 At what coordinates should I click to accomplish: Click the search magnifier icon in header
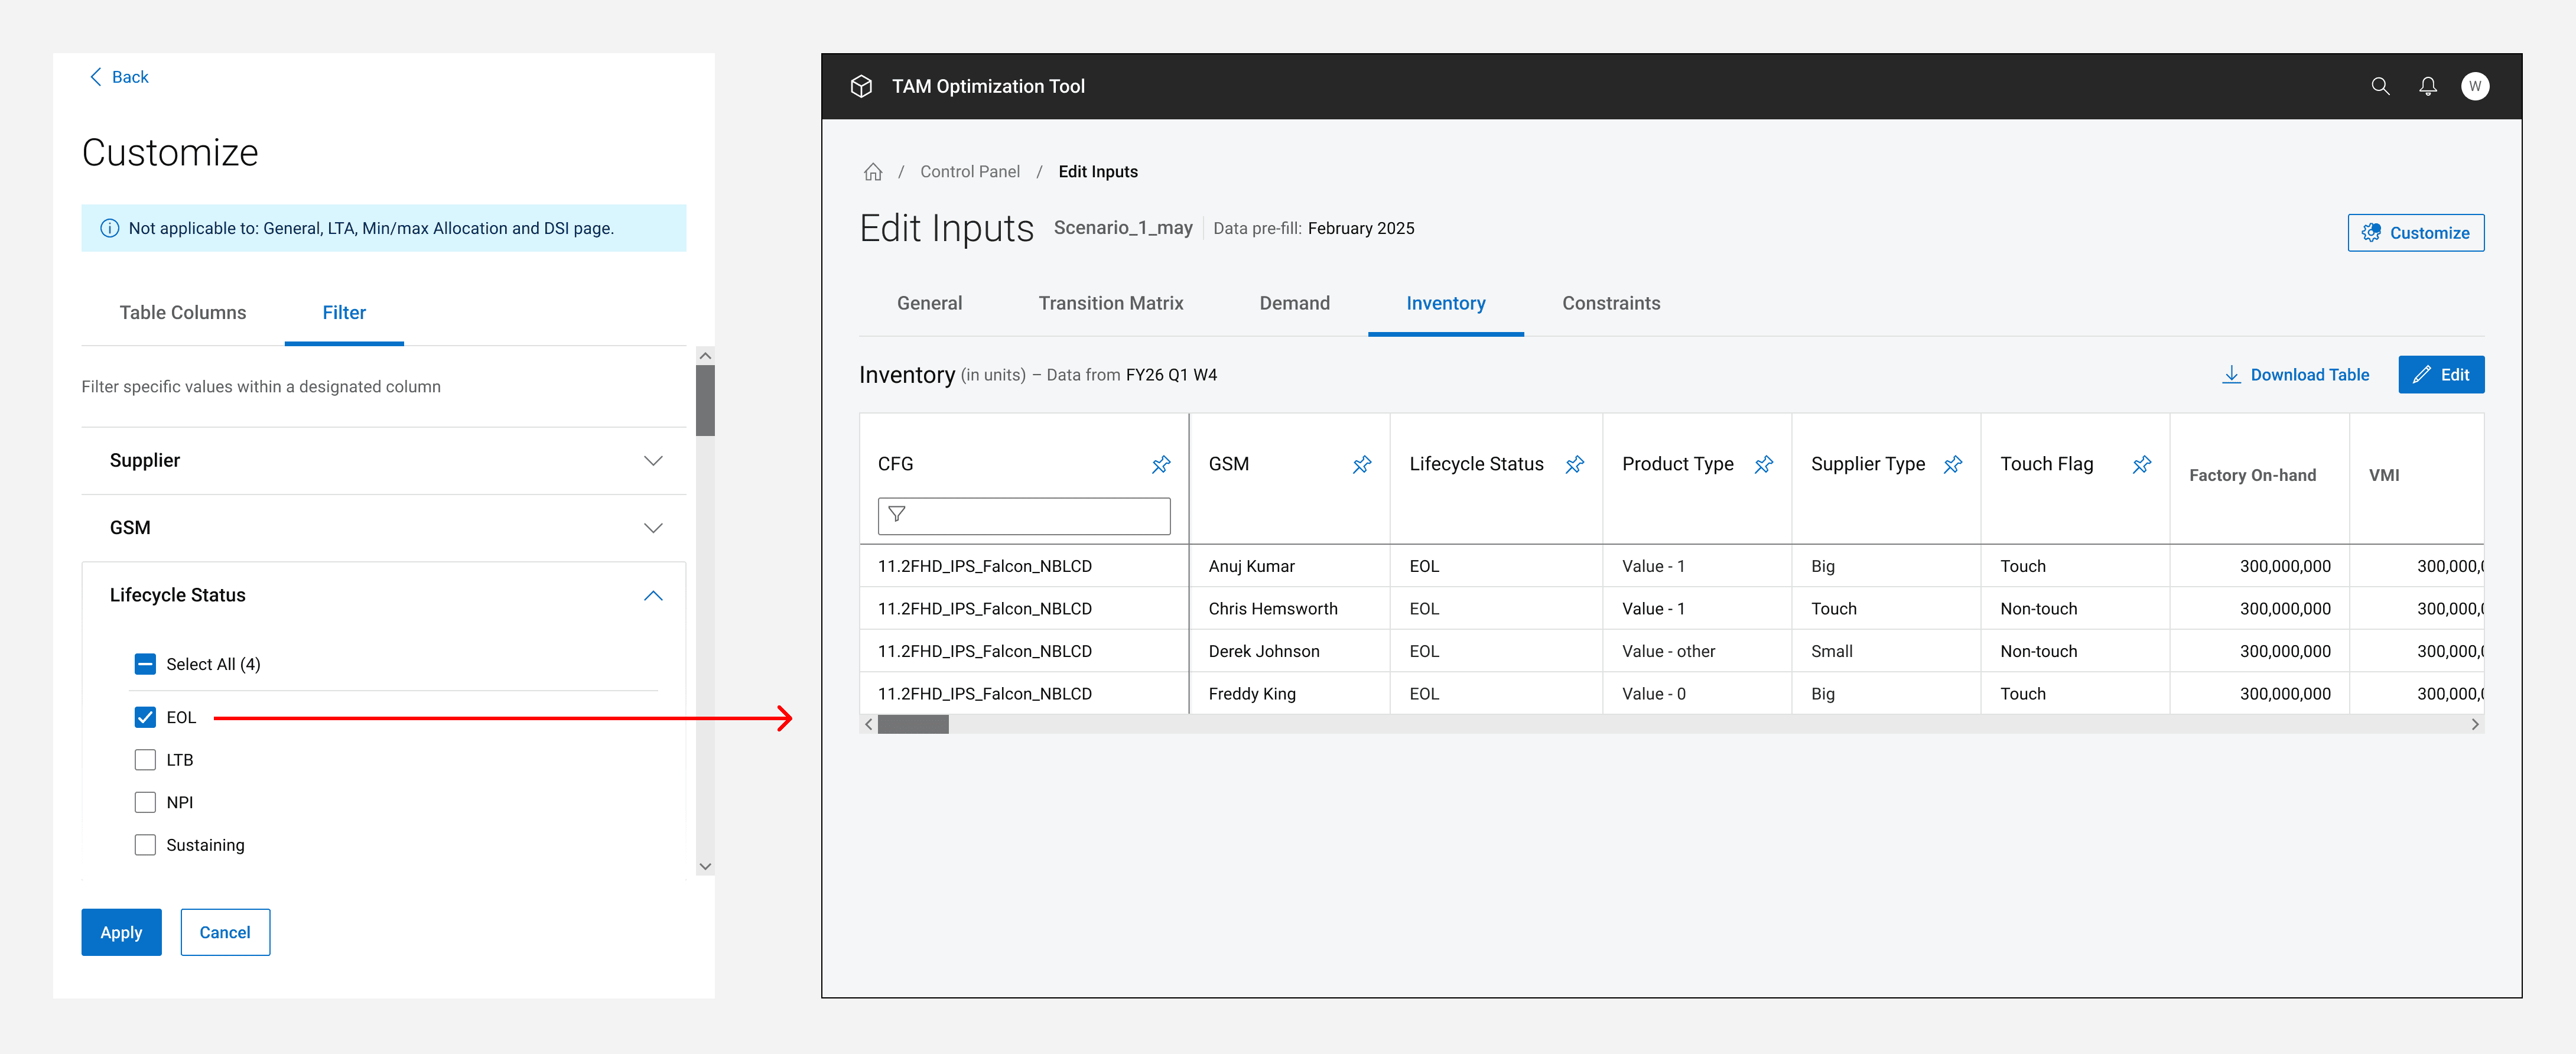[x=2380, y=86]
